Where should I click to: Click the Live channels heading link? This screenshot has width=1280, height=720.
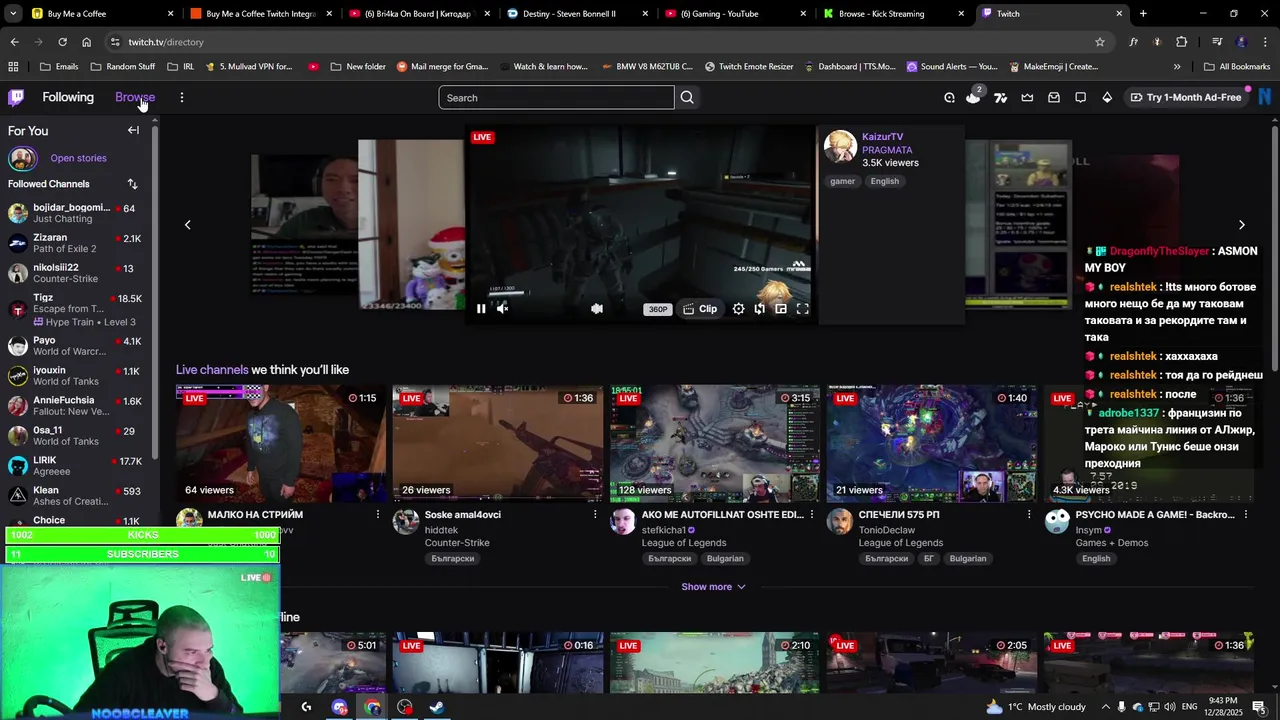[x=212, y=370]
